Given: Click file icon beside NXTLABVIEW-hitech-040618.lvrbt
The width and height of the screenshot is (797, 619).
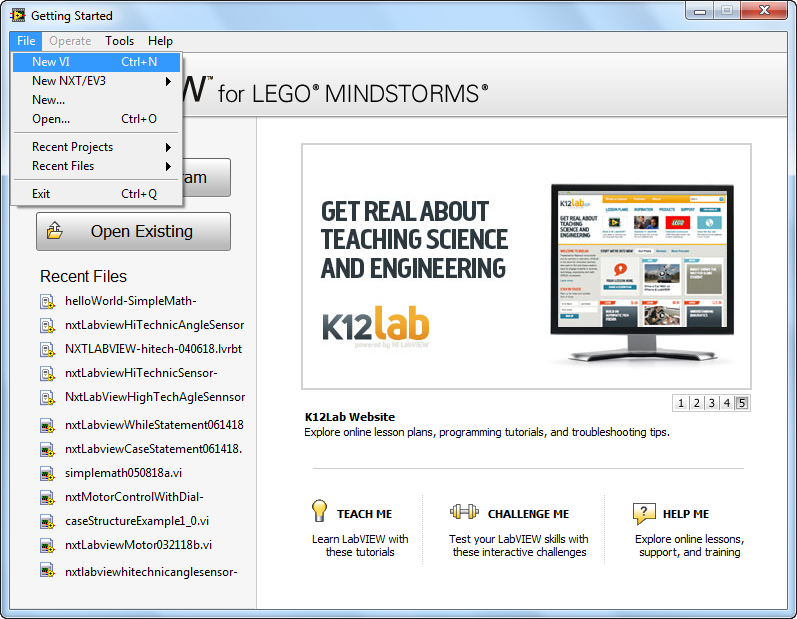Looking at the screenshot, I should coord(47,350).
